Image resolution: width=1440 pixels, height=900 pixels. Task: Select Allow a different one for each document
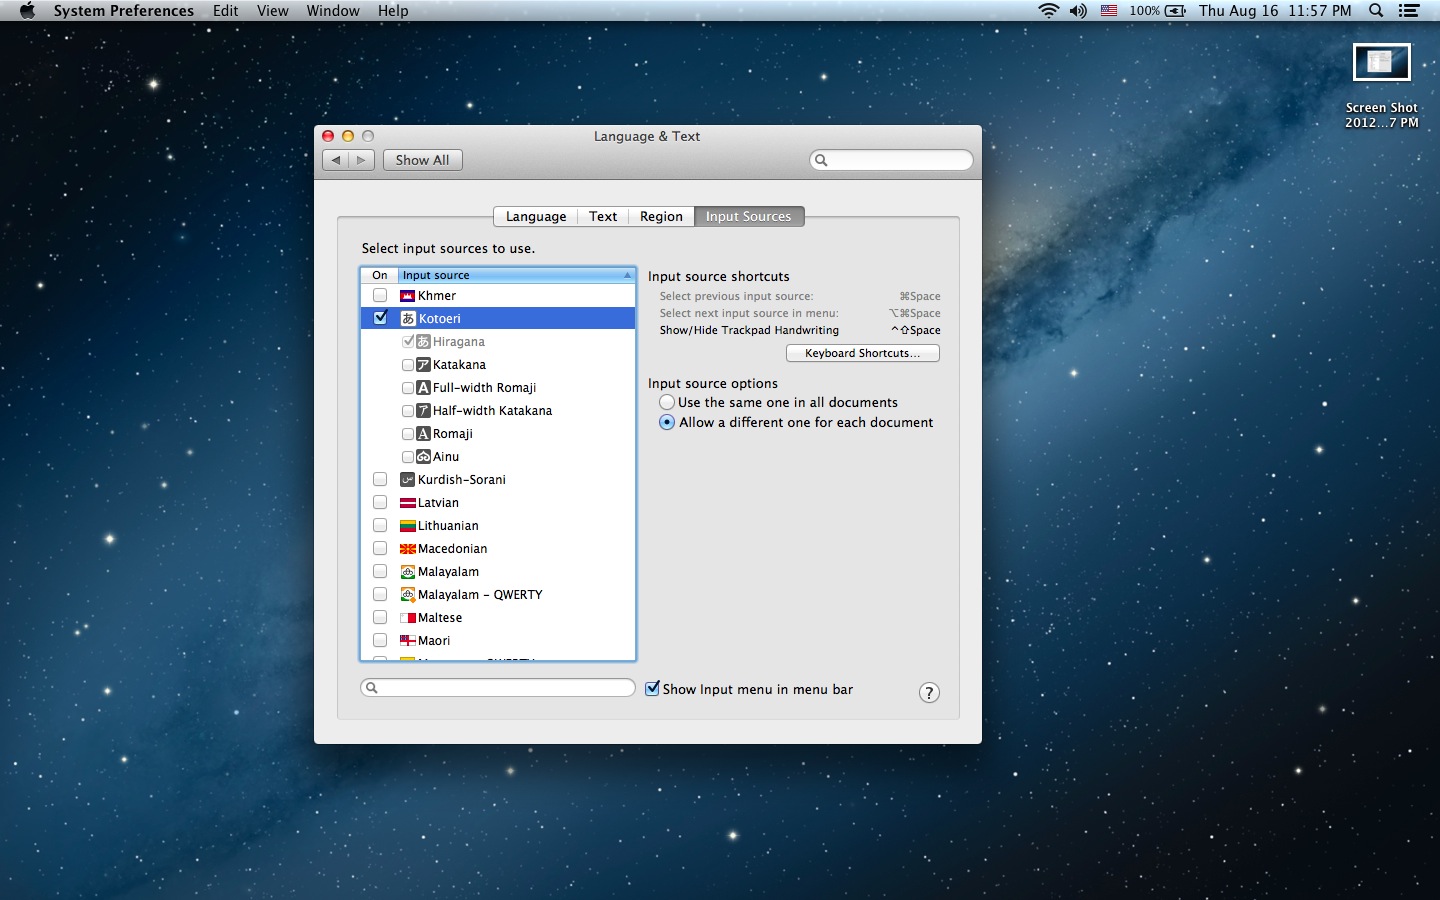[x=667, y=423]
